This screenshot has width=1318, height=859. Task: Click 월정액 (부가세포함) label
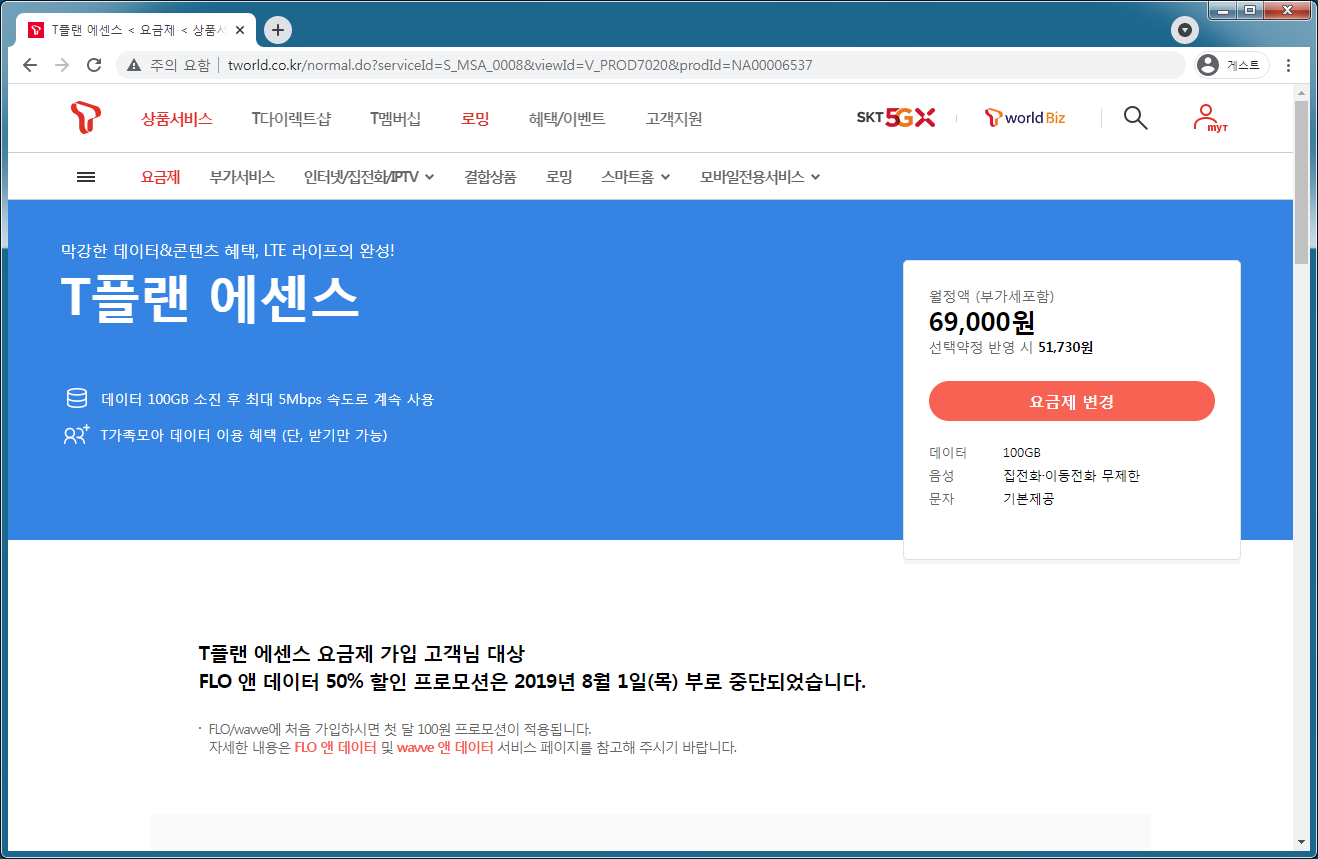[991, 296]
